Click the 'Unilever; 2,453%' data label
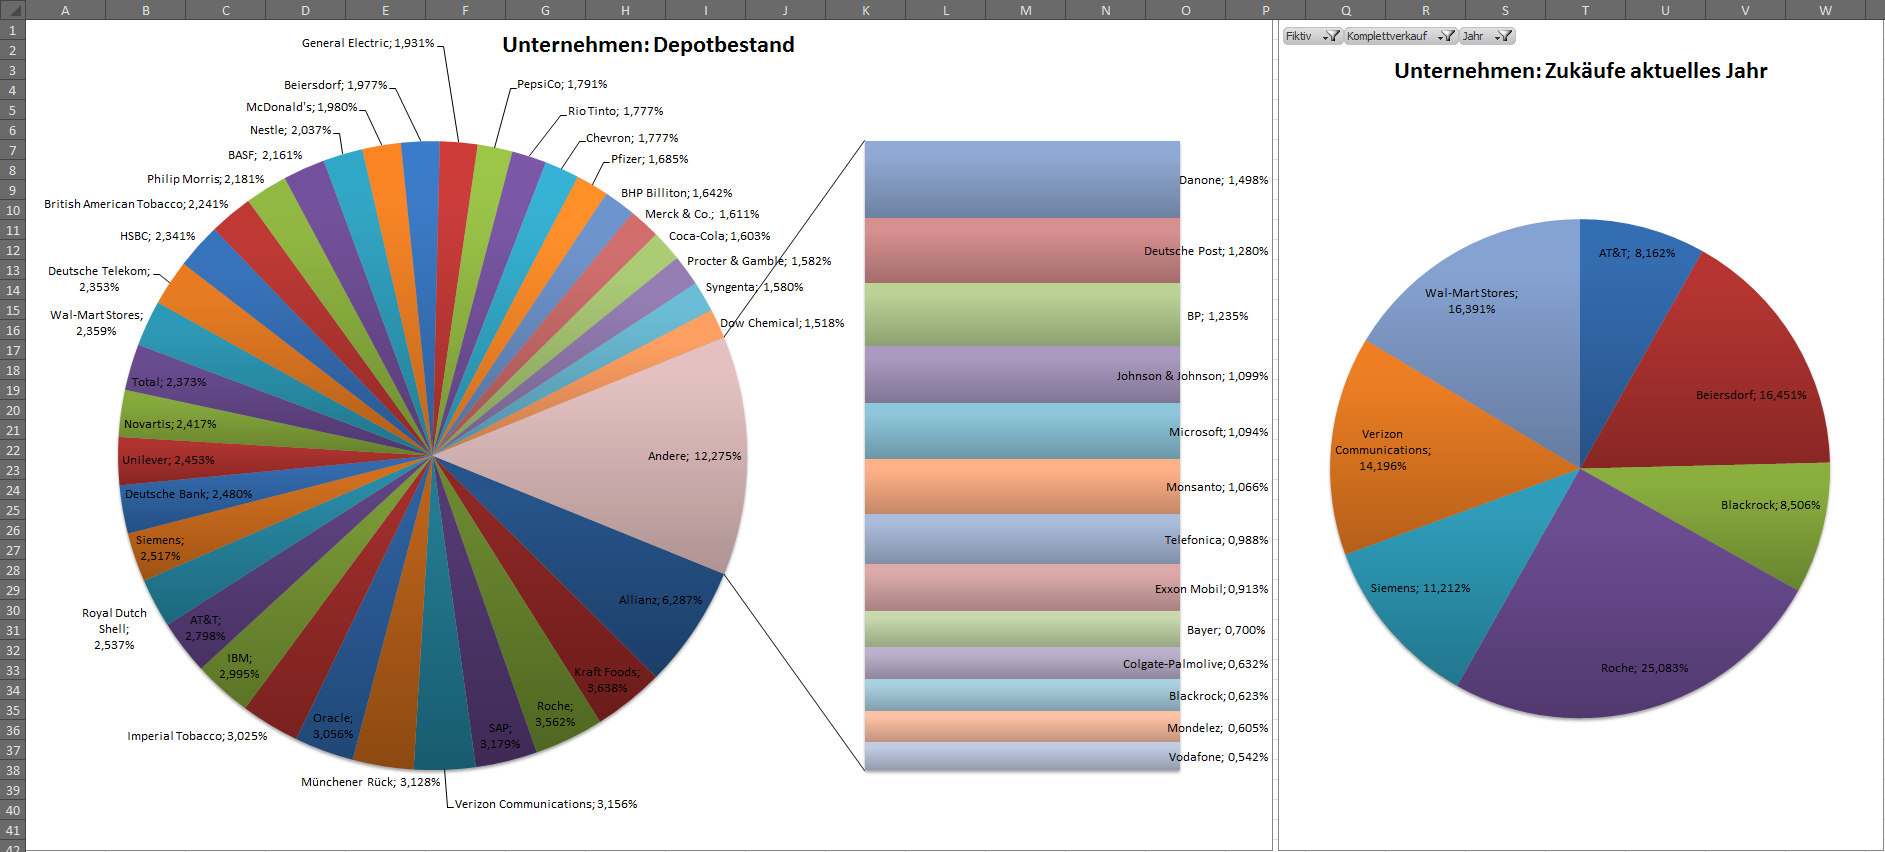This screenshot has width=1885, height=852. [x=168, y=460]
